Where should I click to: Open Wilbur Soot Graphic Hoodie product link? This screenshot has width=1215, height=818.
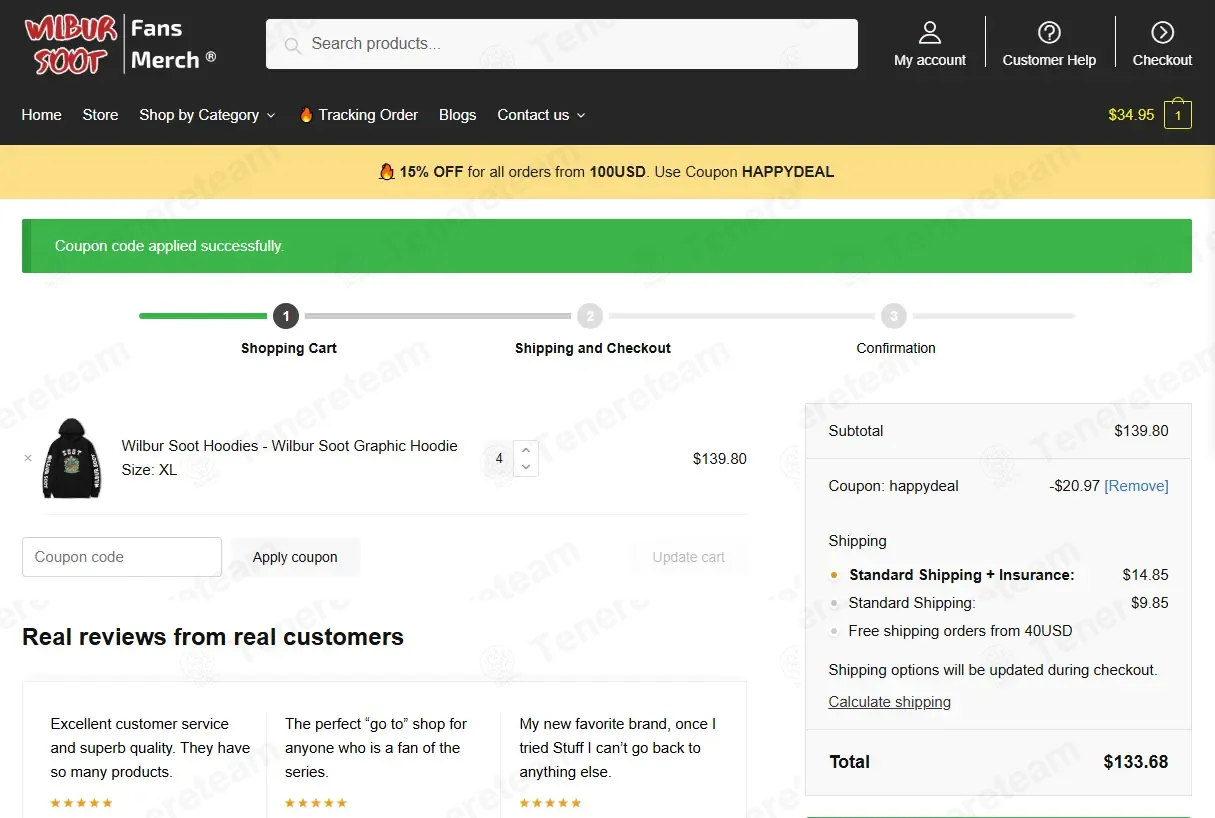[x=289, y=446]
